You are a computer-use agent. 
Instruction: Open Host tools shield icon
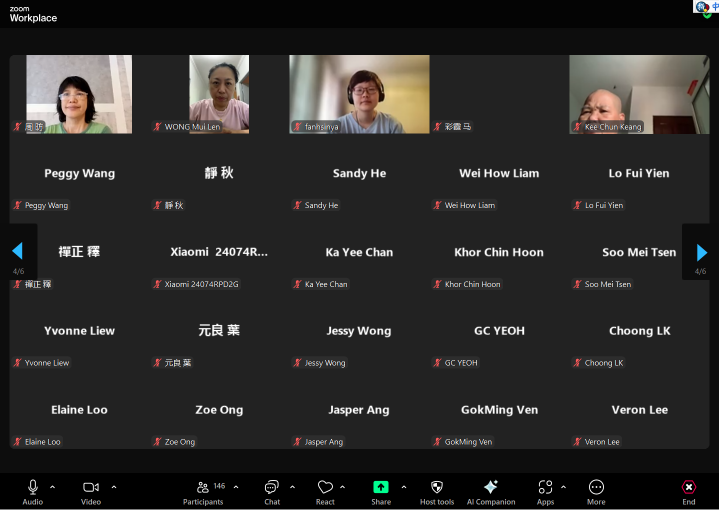437,488
